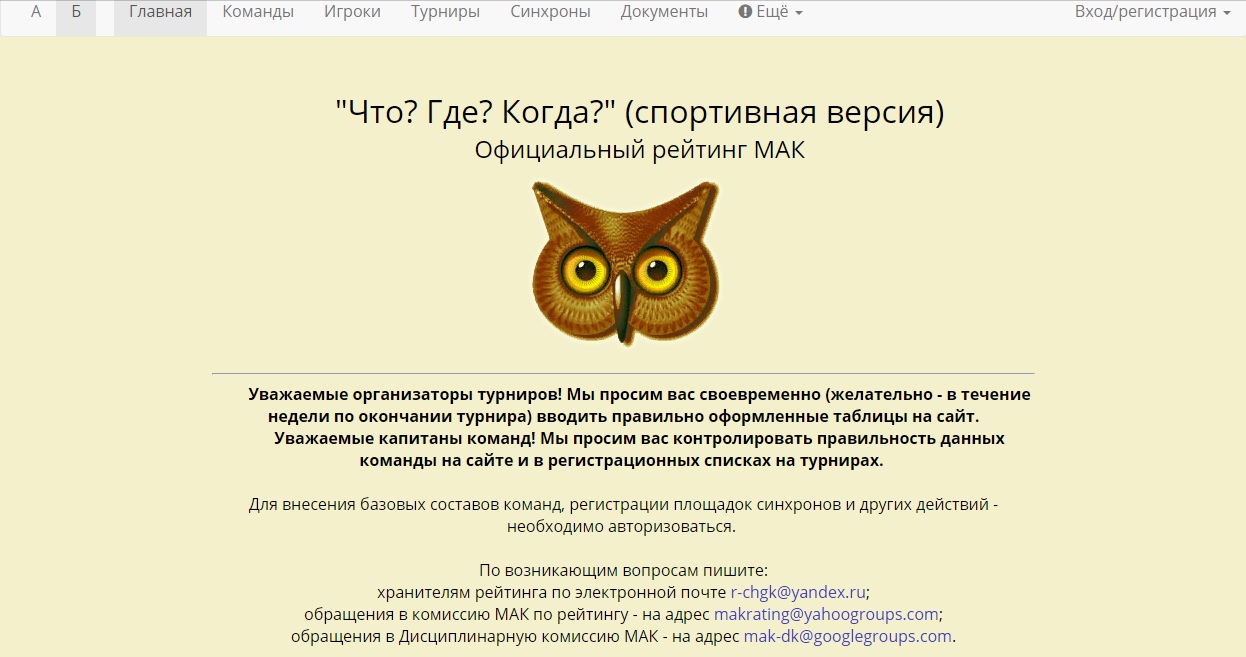Expand the Ещё dropdown menu
This screenshot has height=657, width=1246.
pyautogui.click(x=770, y=13)
